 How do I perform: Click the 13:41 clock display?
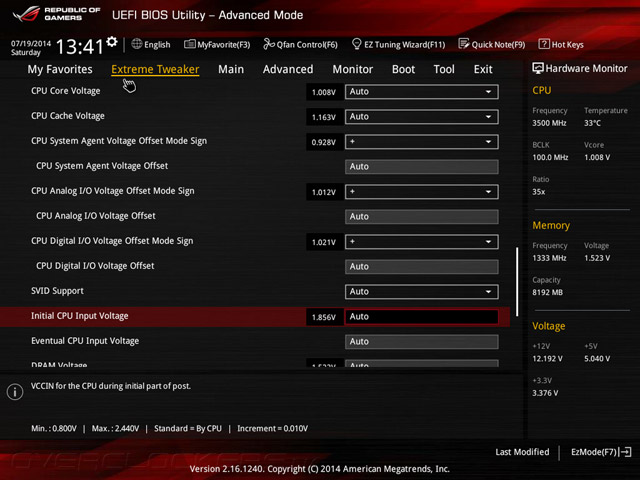click(x=80, y=47)
